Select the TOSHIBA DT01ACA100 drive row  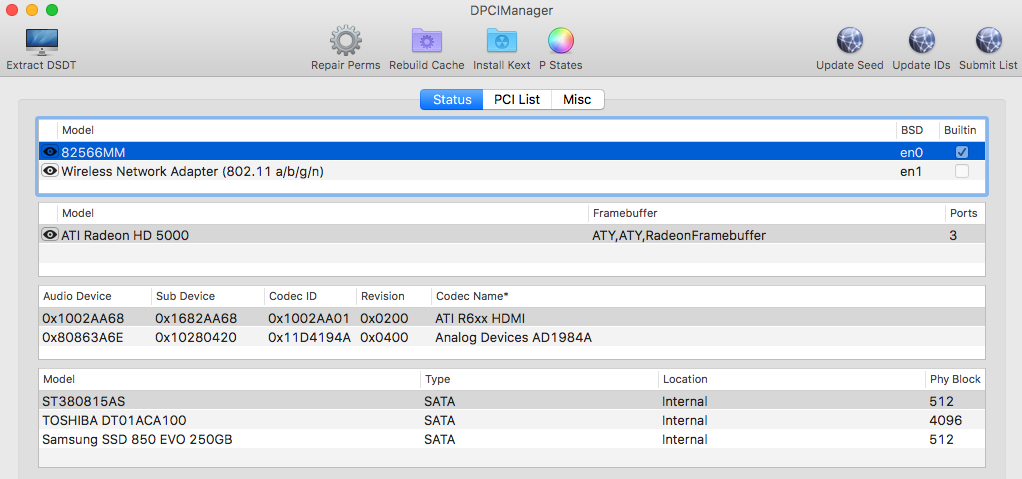(512, 420)
